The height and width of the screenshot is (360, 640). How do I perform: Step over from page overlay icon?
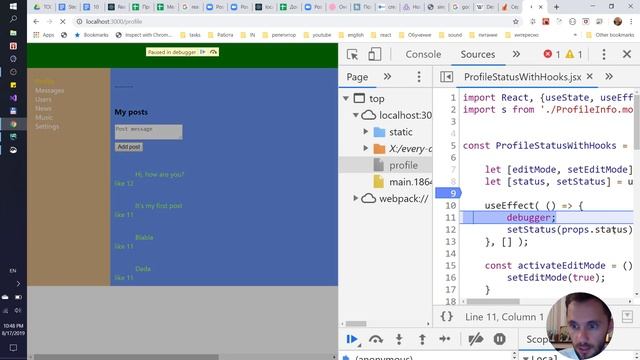point(213,52)
